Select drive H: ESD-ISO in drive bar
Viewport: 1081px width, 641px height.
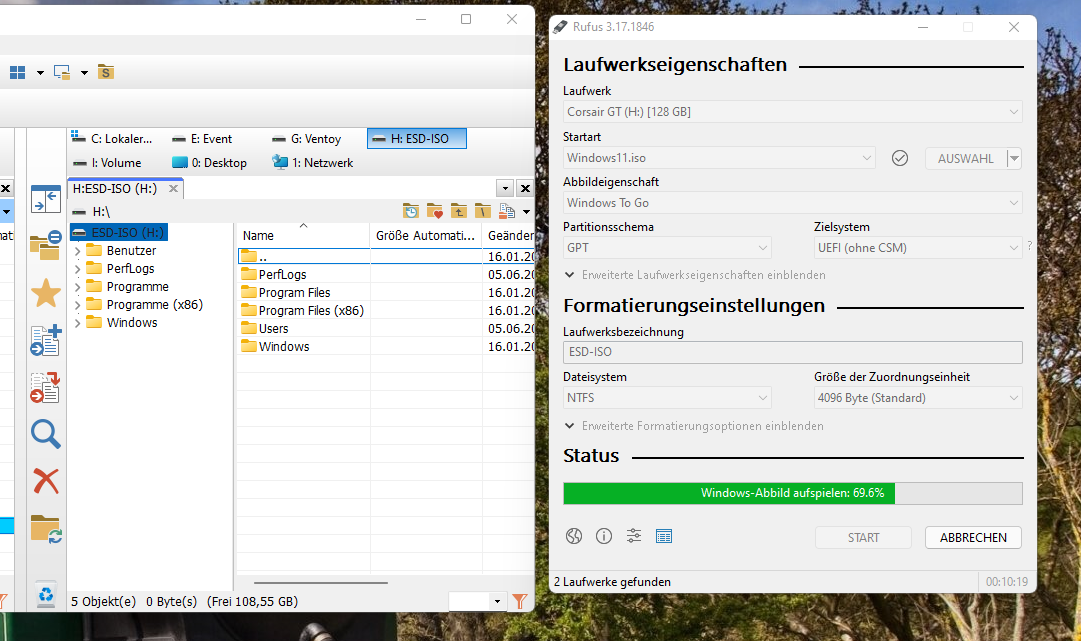click(x=417, y=139)
